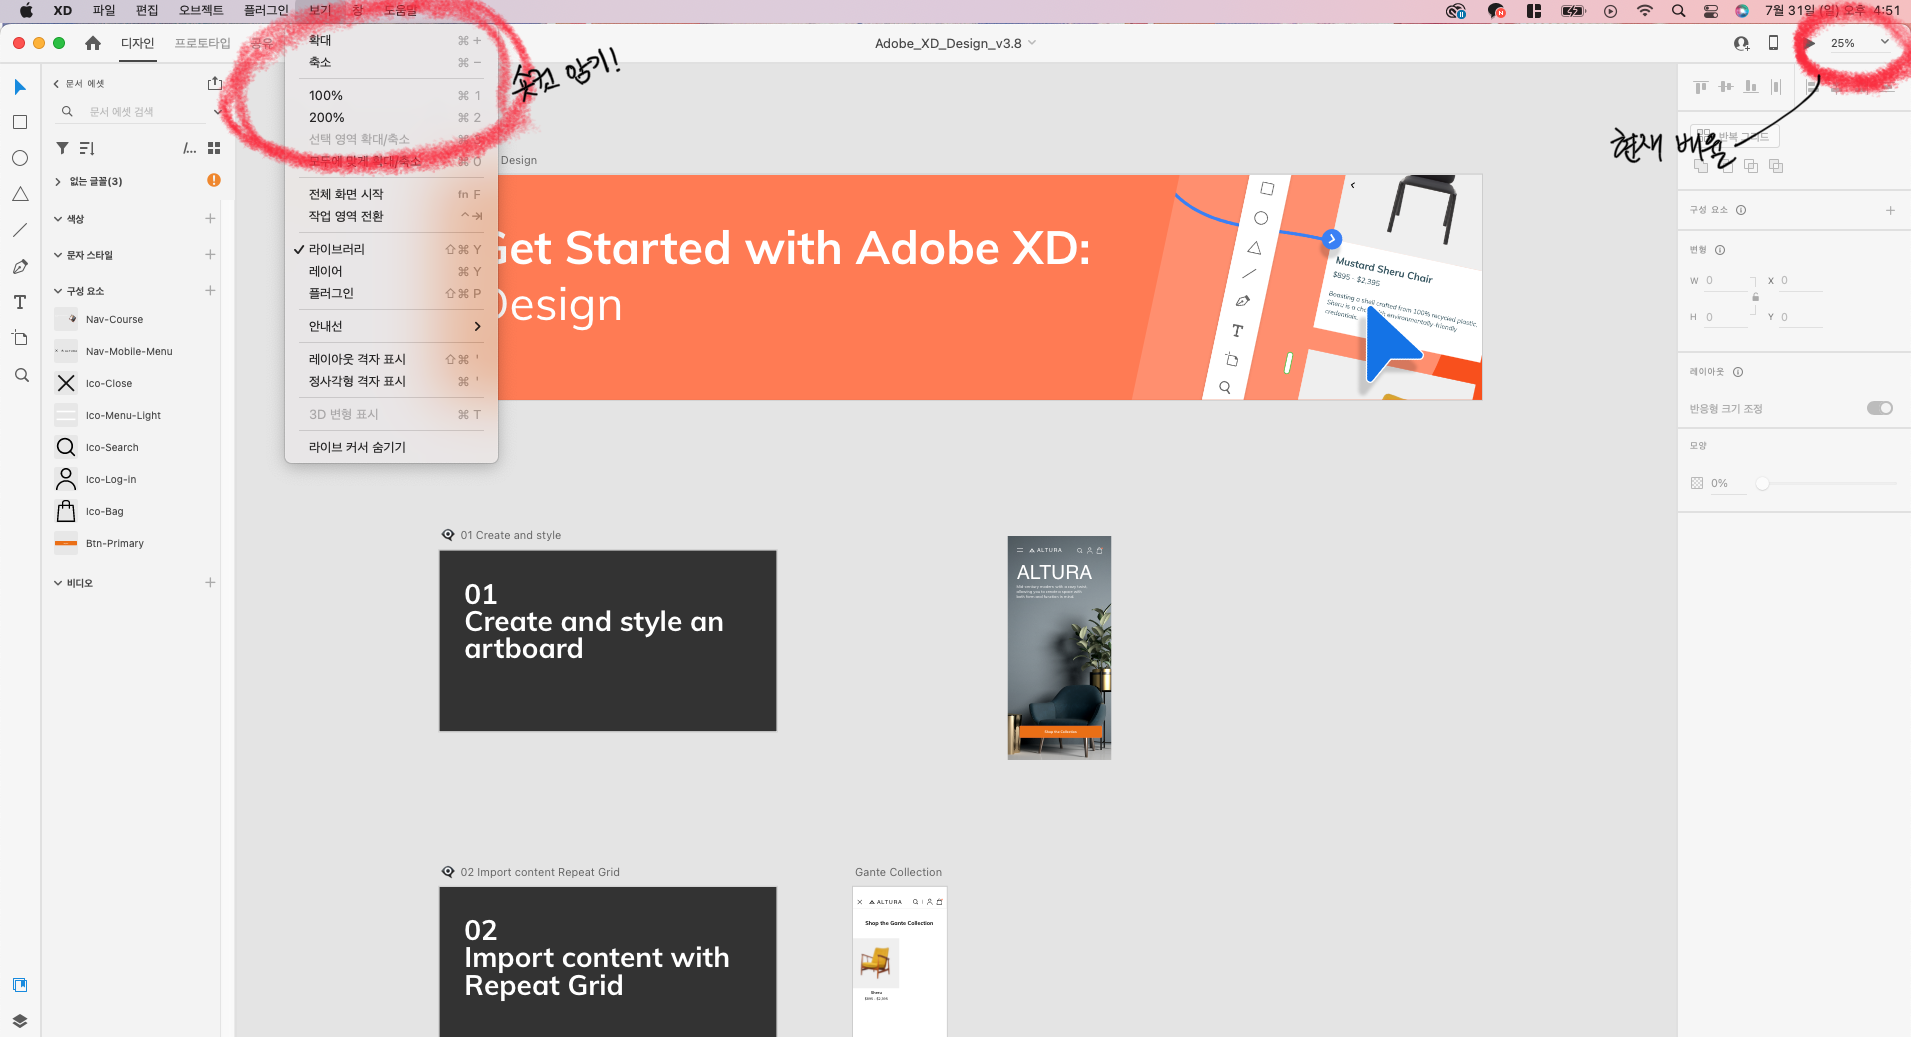The height and width of the screenshot is (1037, 1911).
Task: Select the Polygon tool
Action: 20,194
